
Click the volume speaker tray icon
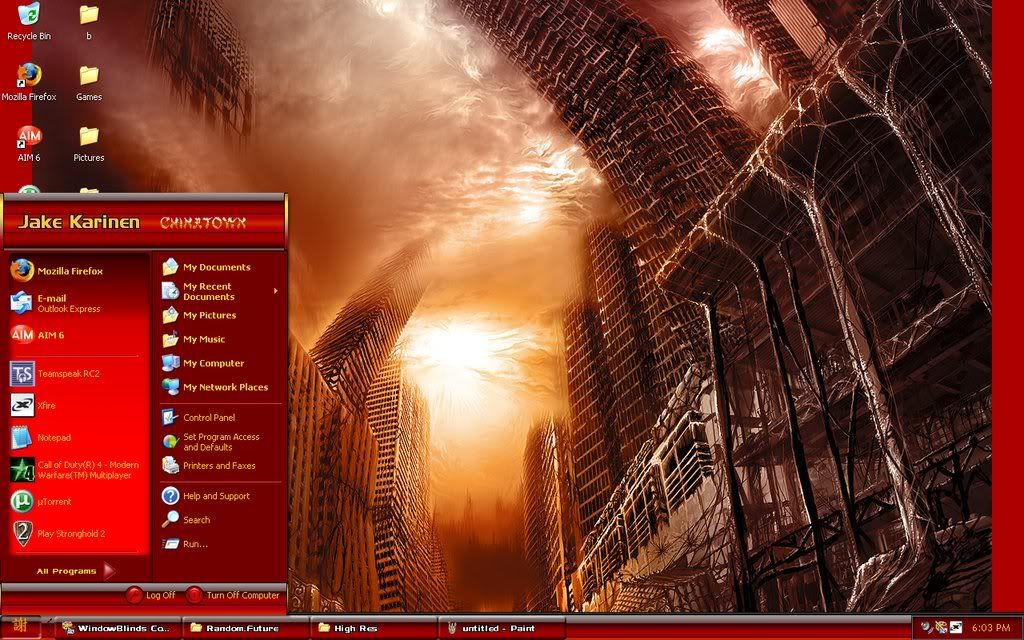click(x=927, y=628)
